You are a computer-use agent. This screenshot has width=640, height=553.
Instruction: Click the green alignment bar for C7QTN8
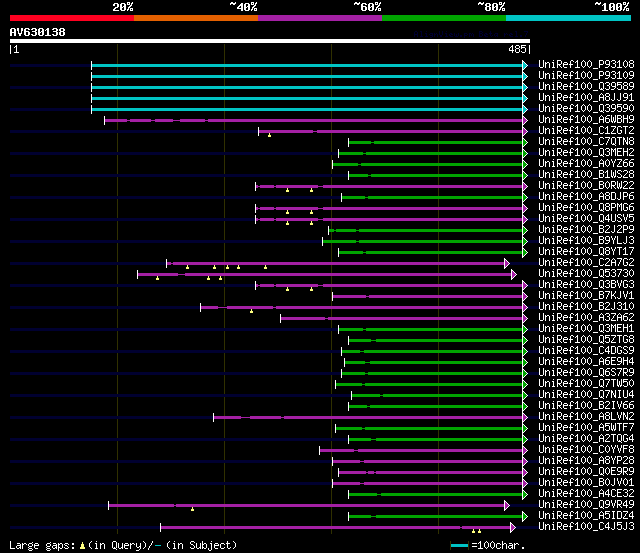436,142
